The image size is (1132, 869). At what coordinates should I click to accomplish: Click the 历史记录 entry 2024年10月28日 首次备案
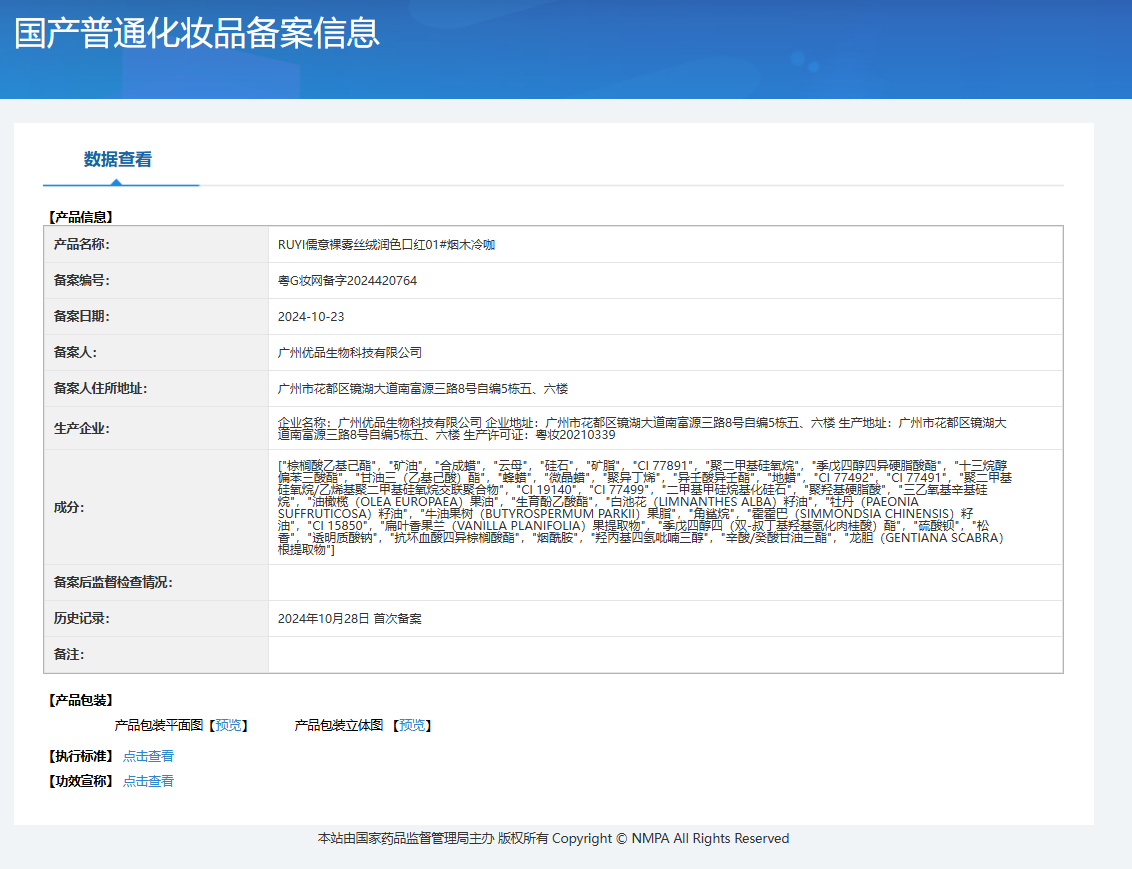point(350,619)
